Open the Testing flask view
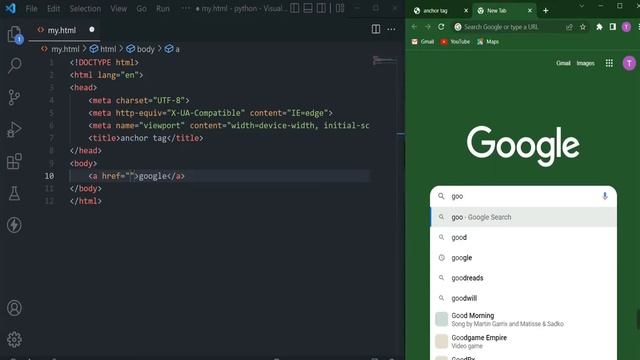The image size is (640, 360). click(x=14, y=193)
